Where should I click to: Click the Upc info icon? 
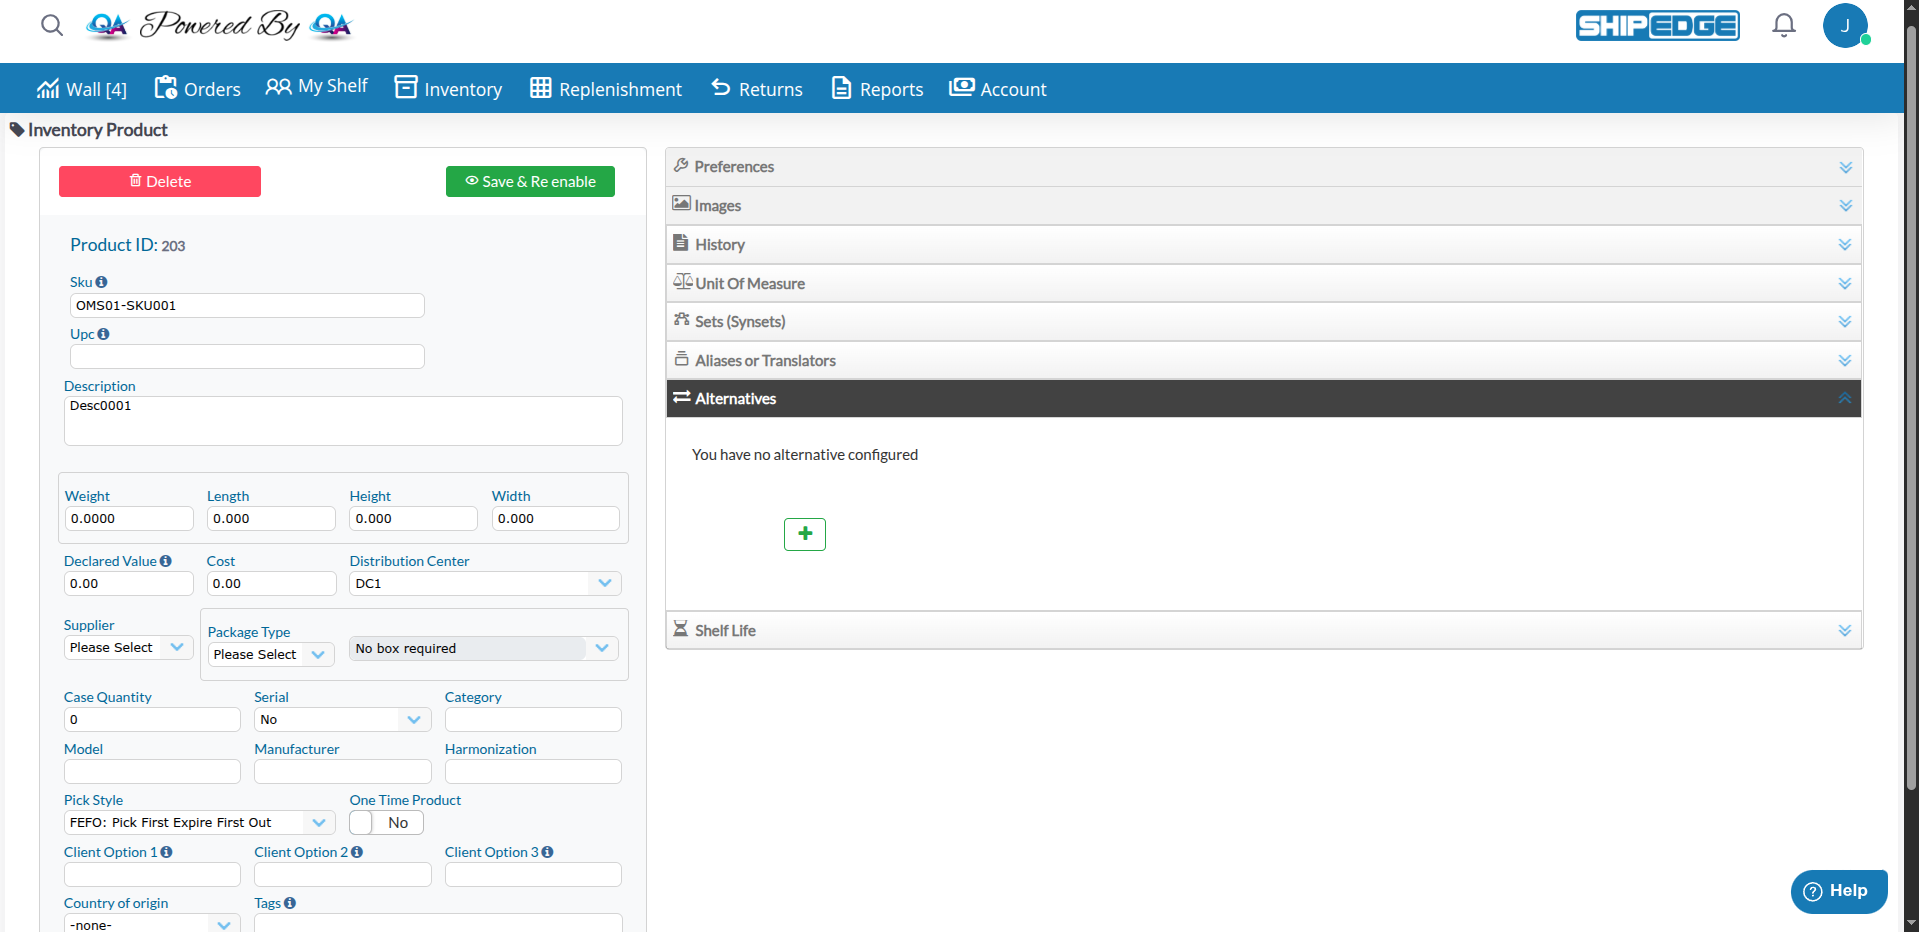pos(103,334)
